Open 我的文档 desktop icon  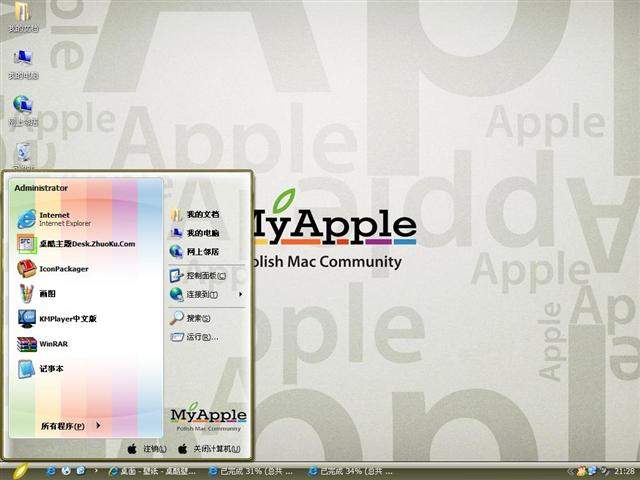tap(23, 16)
